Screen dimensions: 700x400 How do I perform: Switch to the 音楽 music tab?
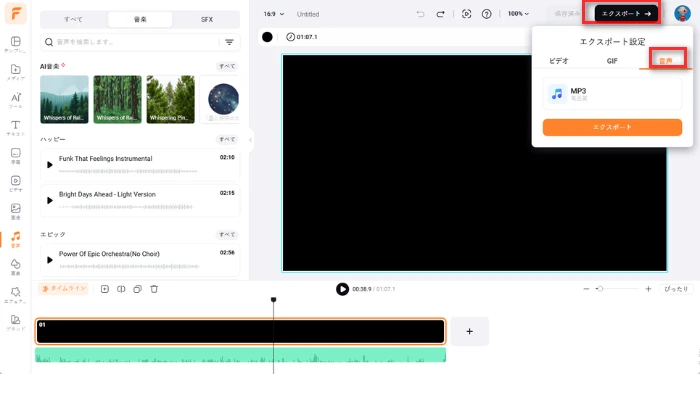140,19
